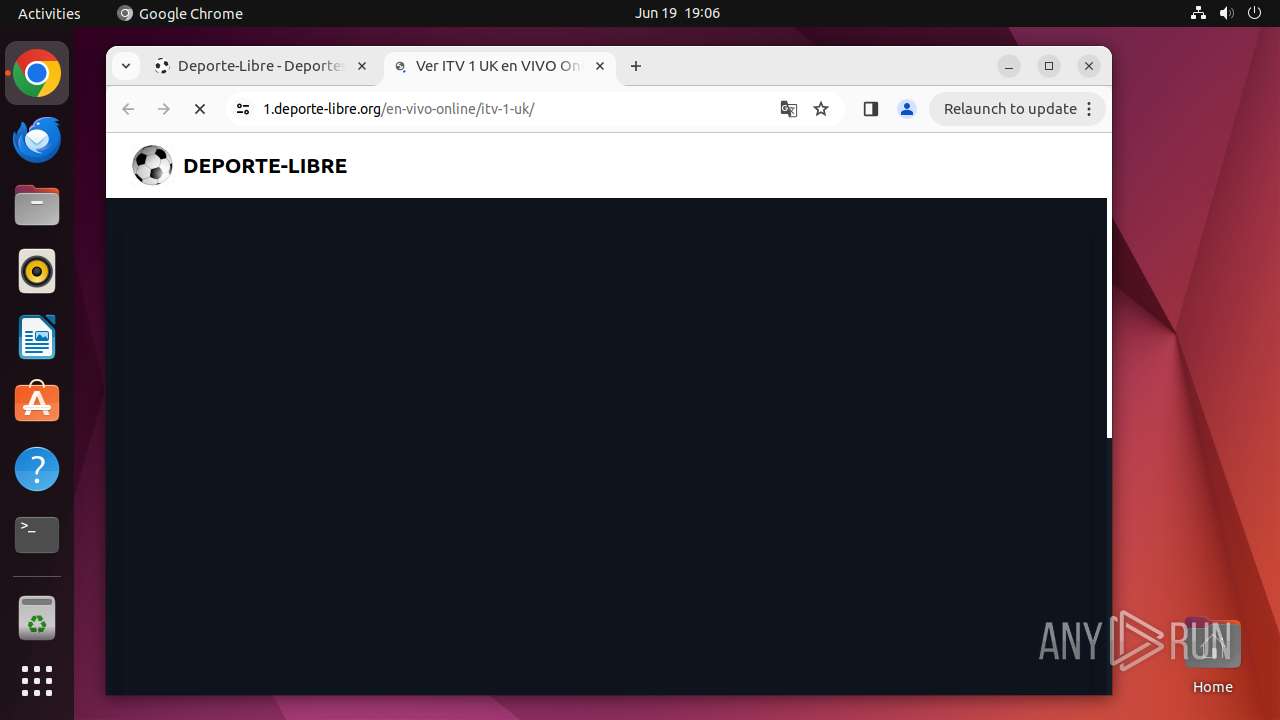
Task: Click the power icon in top bar
Action: 1254,13
